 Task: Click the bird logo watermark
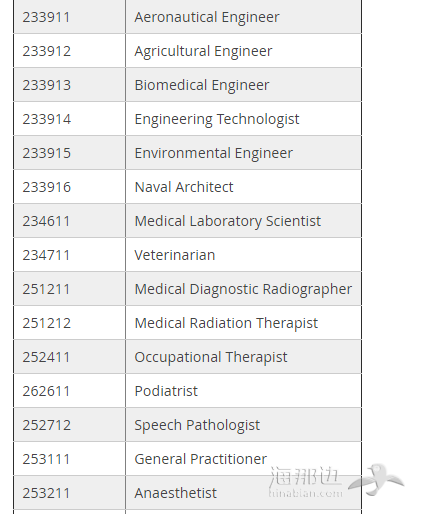[x=376, y=479]
